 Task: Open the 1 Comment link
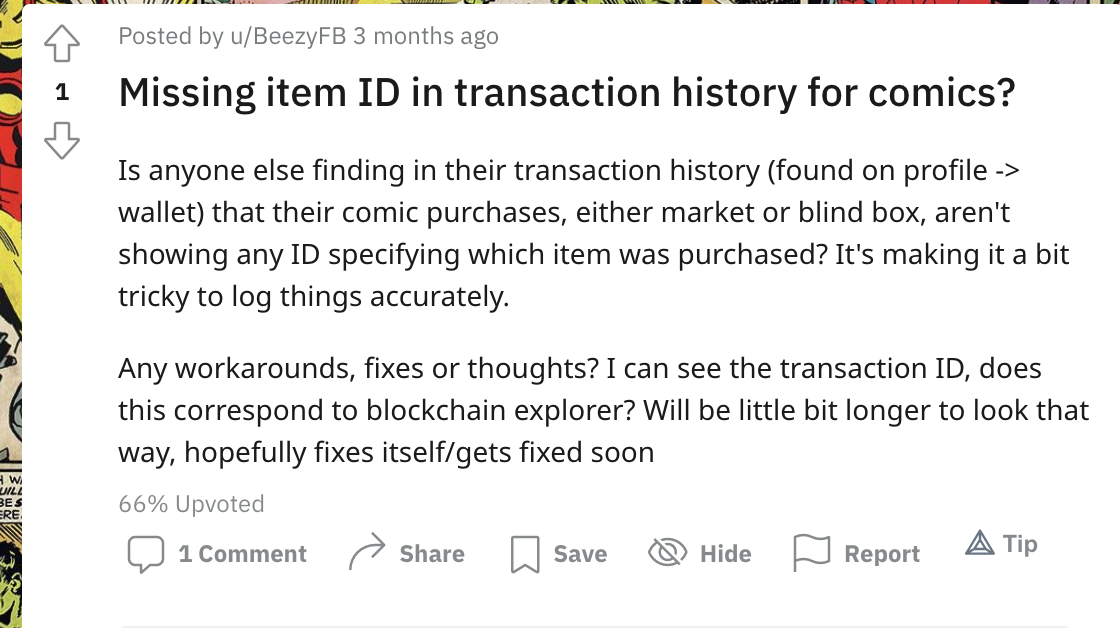click(x=242, y=554)
